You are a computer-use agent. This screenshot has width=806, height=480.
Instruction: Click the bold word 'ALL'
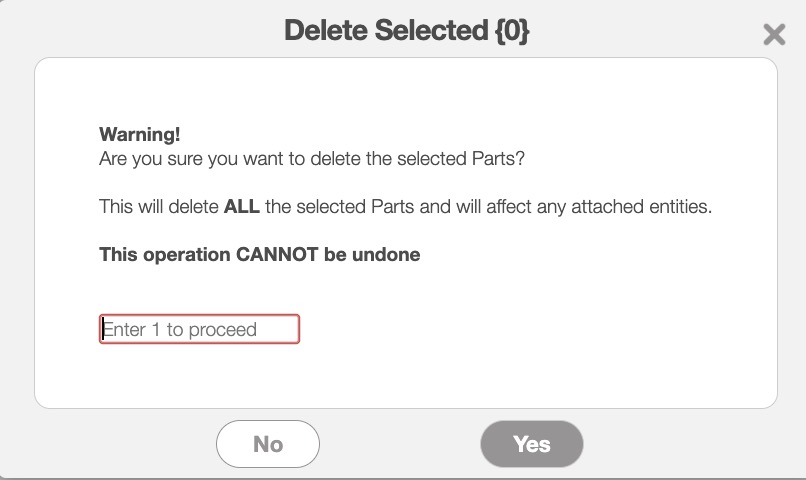click(242, 208)
